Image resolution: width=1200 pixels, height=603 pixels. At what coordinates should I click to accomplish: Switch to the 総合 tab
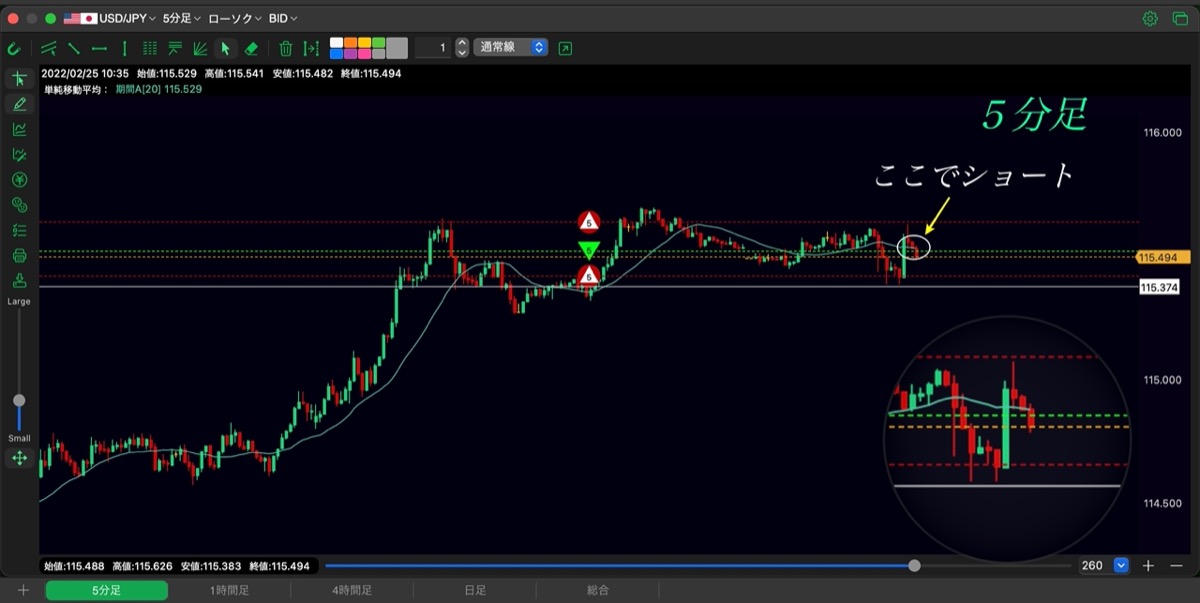coord(598,591)
